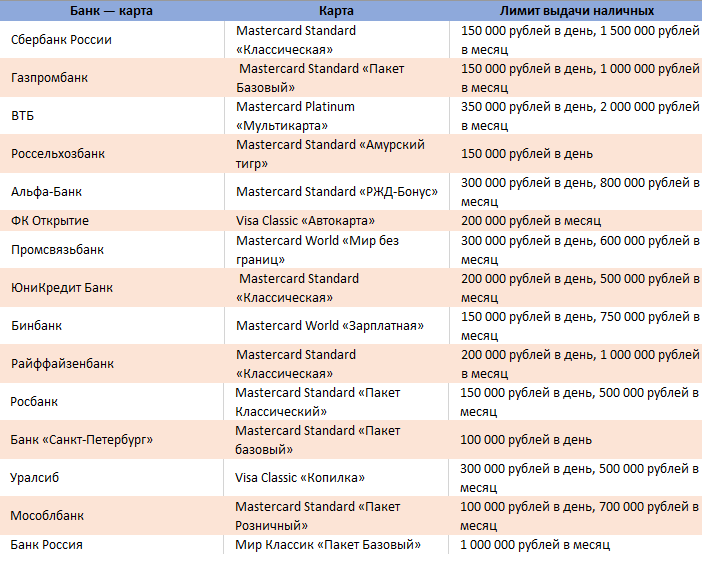Screen dimensions: 702x564
Task: Click 'Mastercard Standard «РЖД-Бонус»' cell
Action: [337, 192]
